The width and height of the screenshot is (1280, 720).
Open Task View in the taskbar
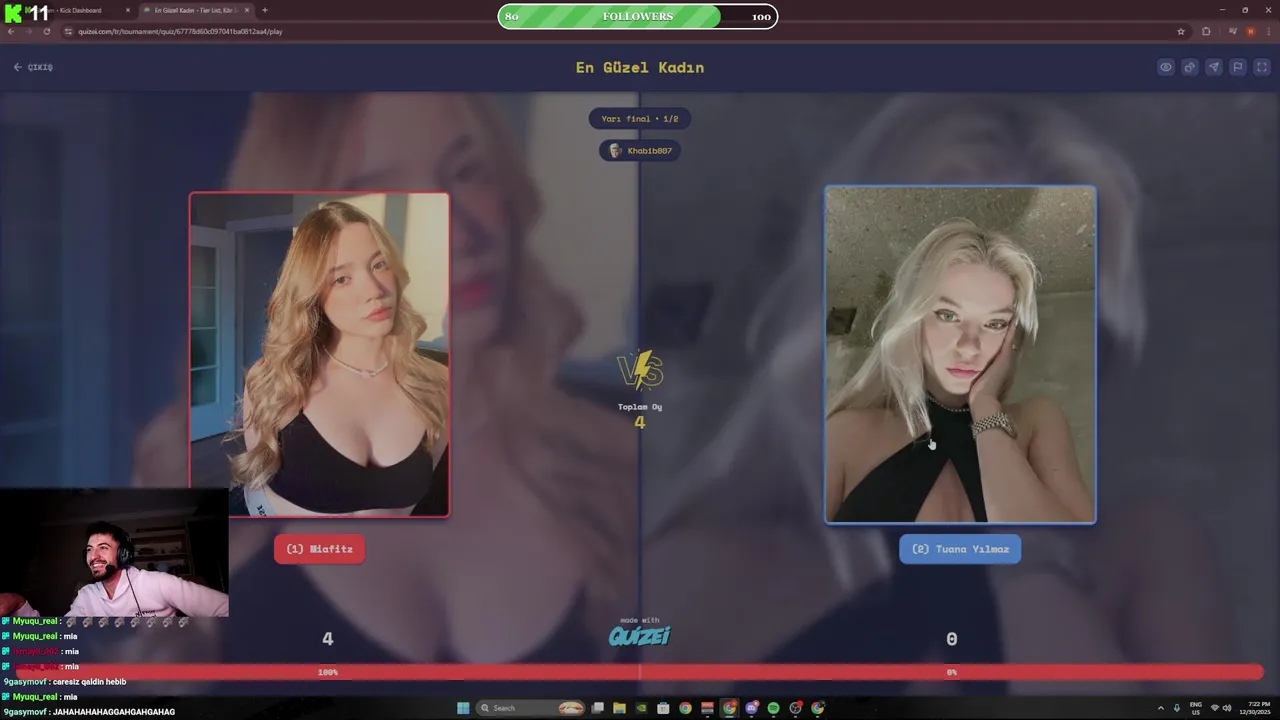(x=597, y=708)
